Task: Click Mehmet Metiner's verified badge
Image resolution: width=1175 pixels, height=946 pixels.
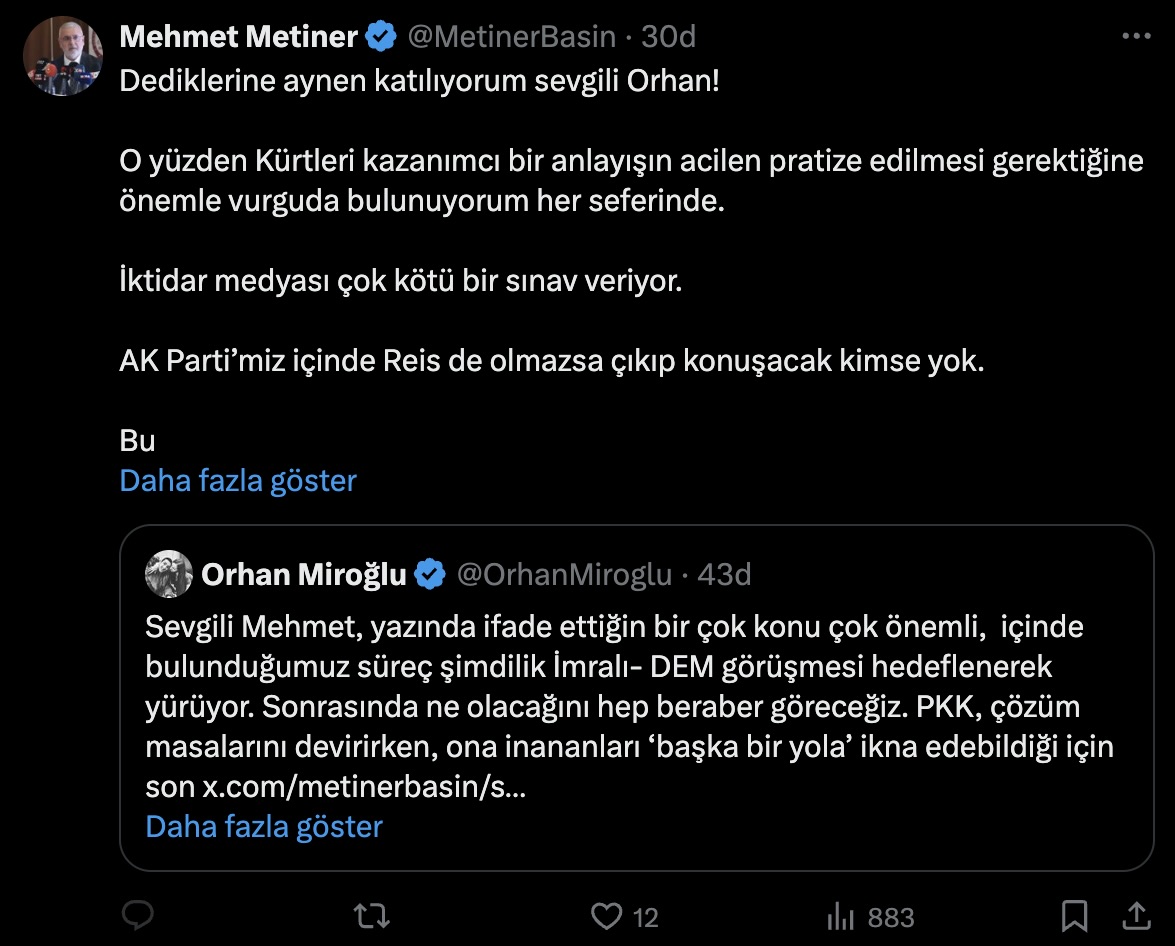Action: tap(380, 37)
